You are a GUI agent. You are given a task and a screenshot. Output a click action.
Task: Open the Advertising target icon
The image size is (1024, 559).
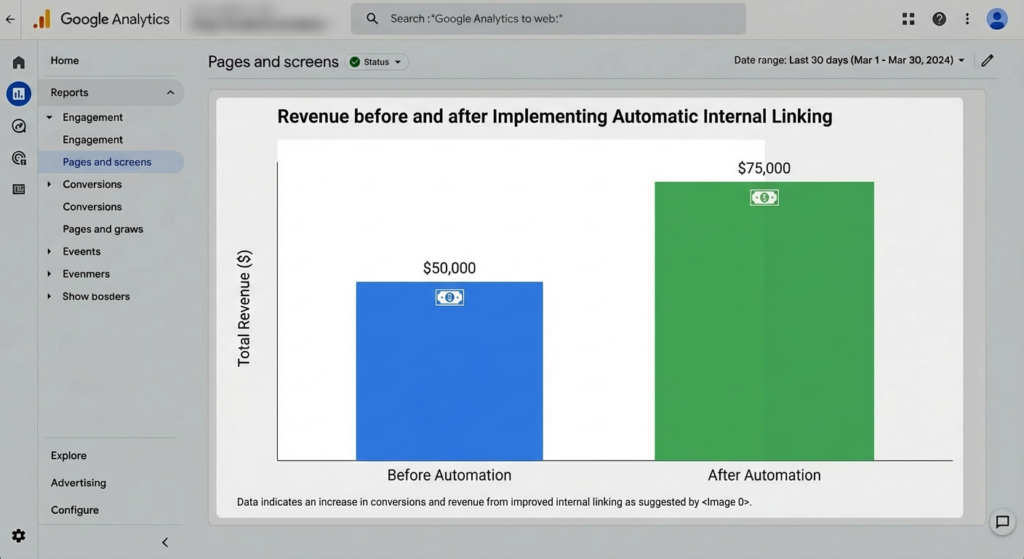[18, 158]
